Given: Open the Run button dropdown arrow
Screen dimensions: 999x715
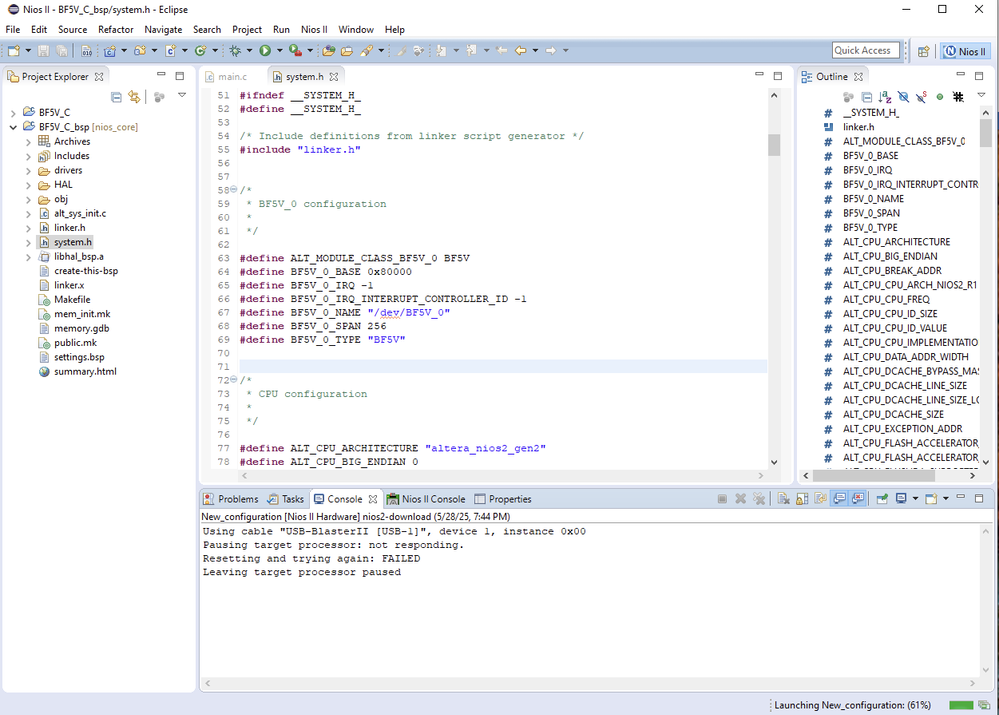Looking at the screenshot, I should click(x=278, y=50).
